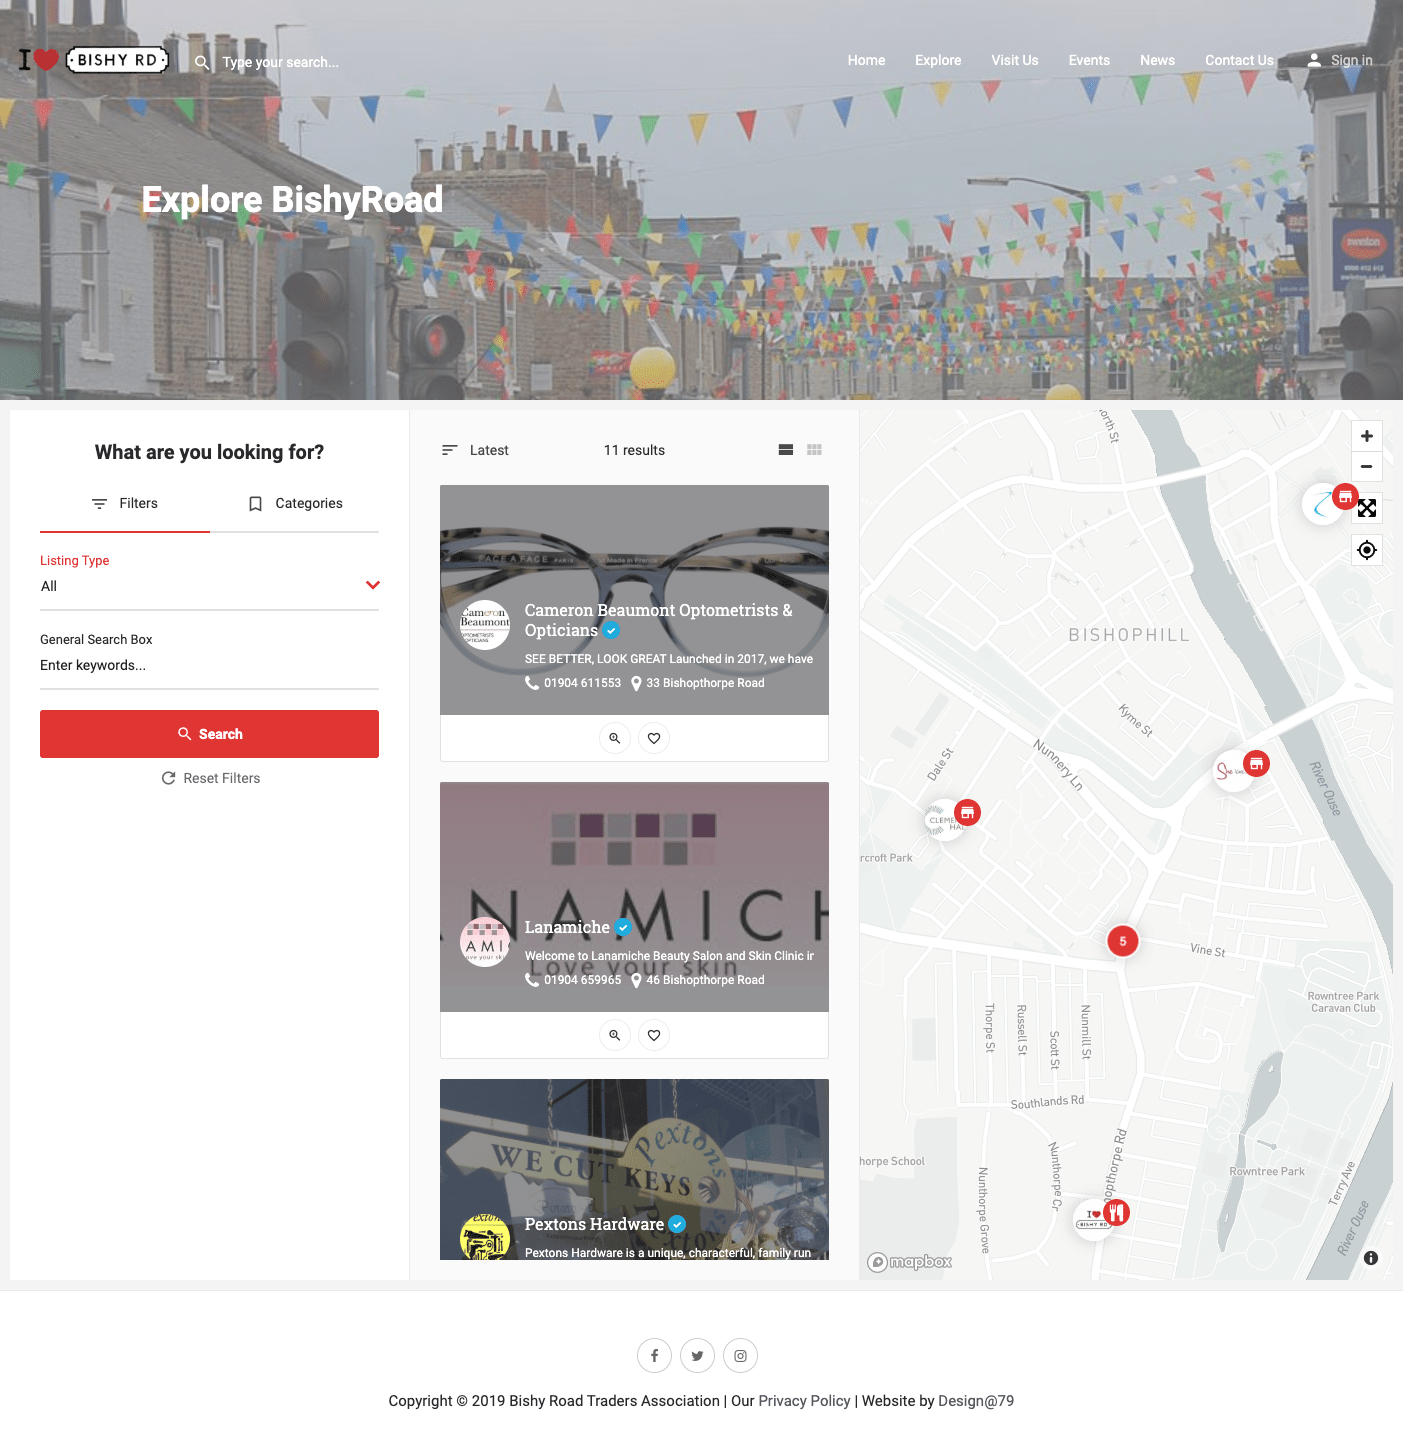Screen dimensions: 1403x1447
Task: Switch results to grid view
Action: pyautogui.click(x=815, y=450)
